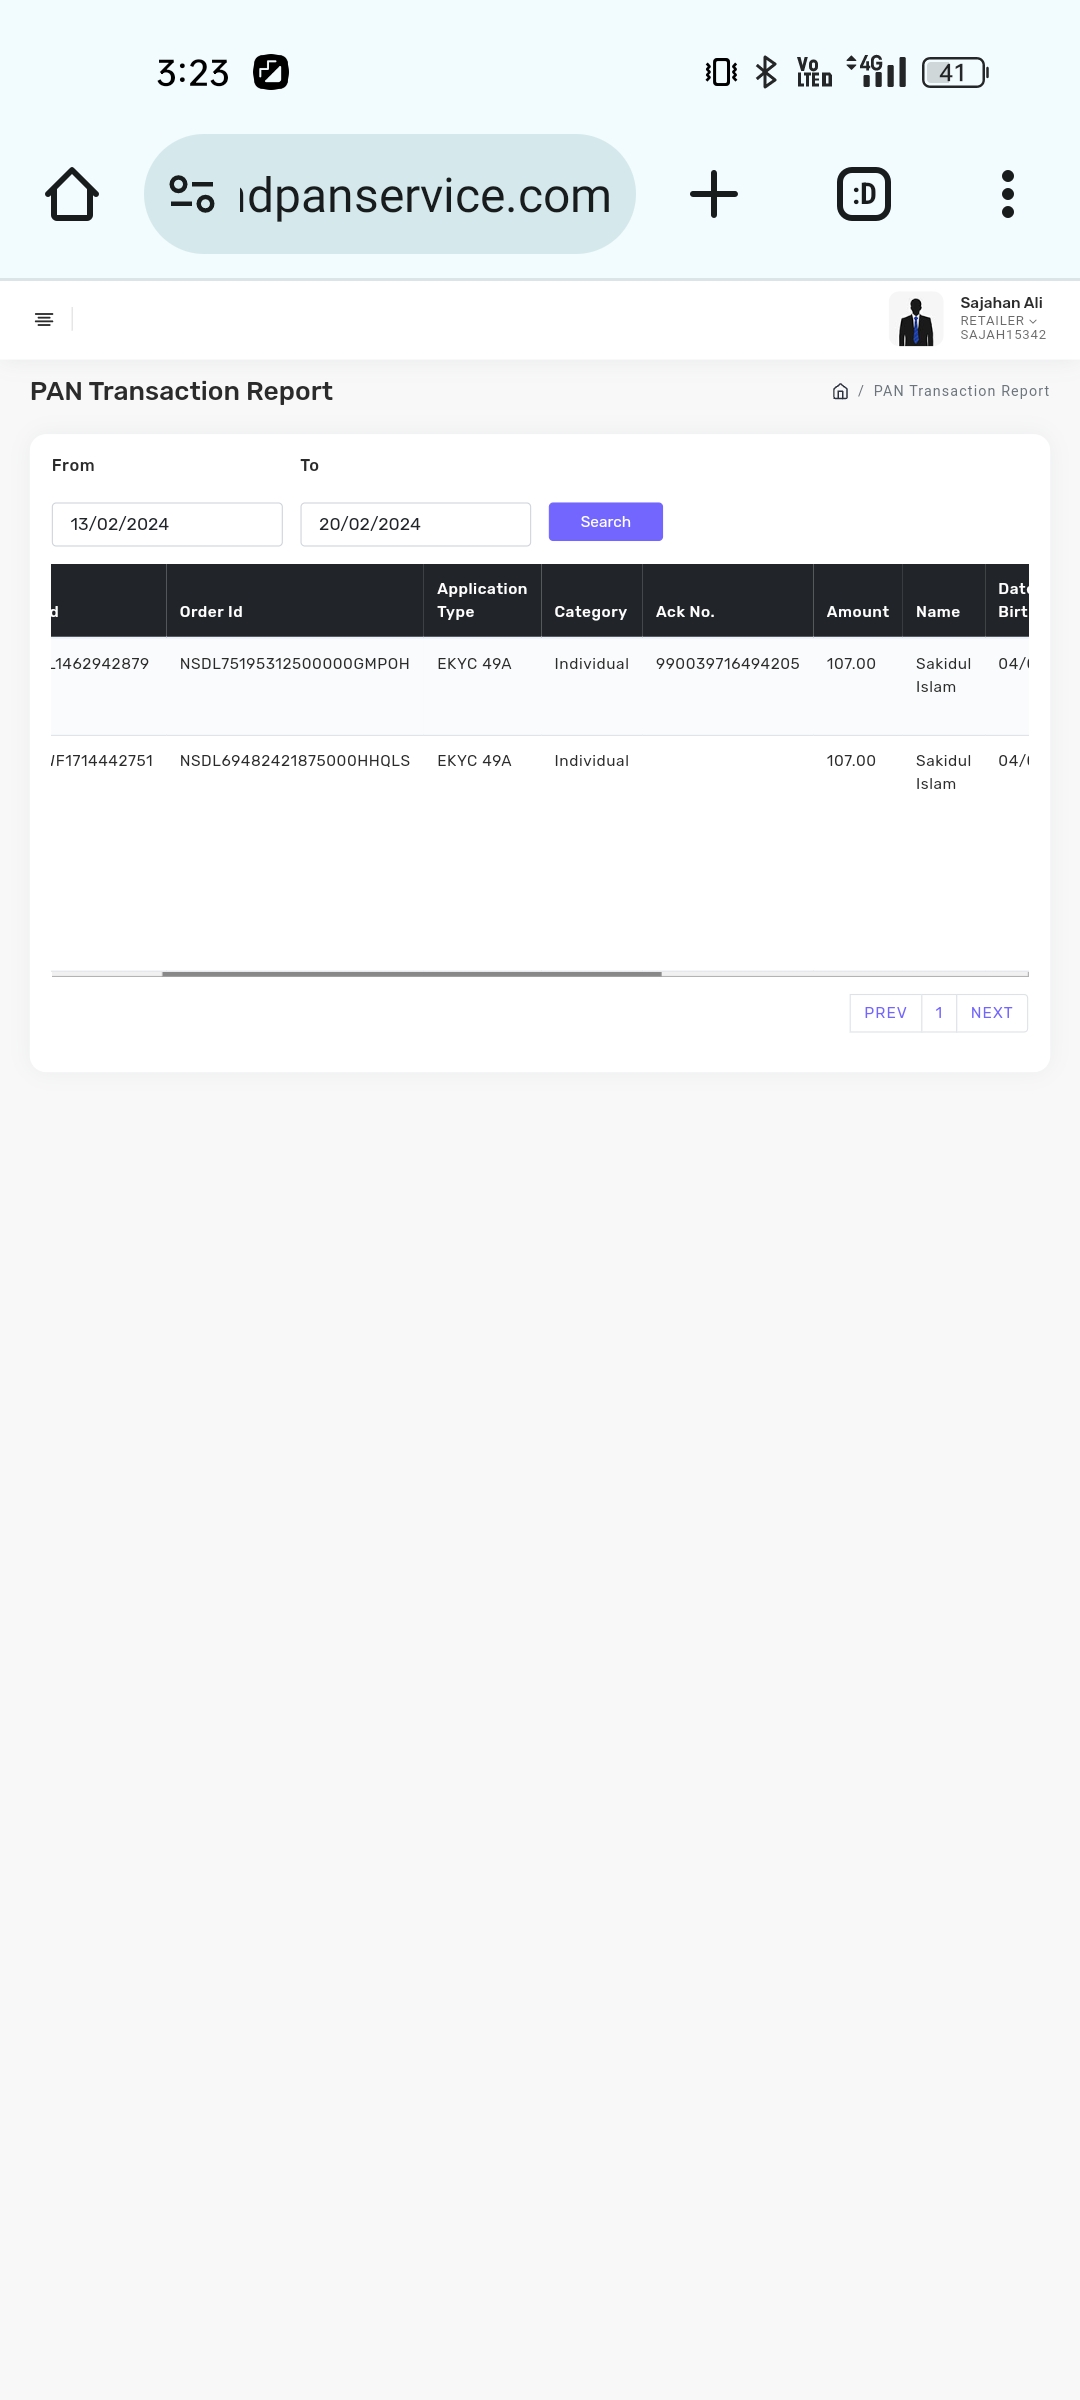Open the tab switcher
Viewport: 1080px width, 2400px height.
[x=863, y=194]
